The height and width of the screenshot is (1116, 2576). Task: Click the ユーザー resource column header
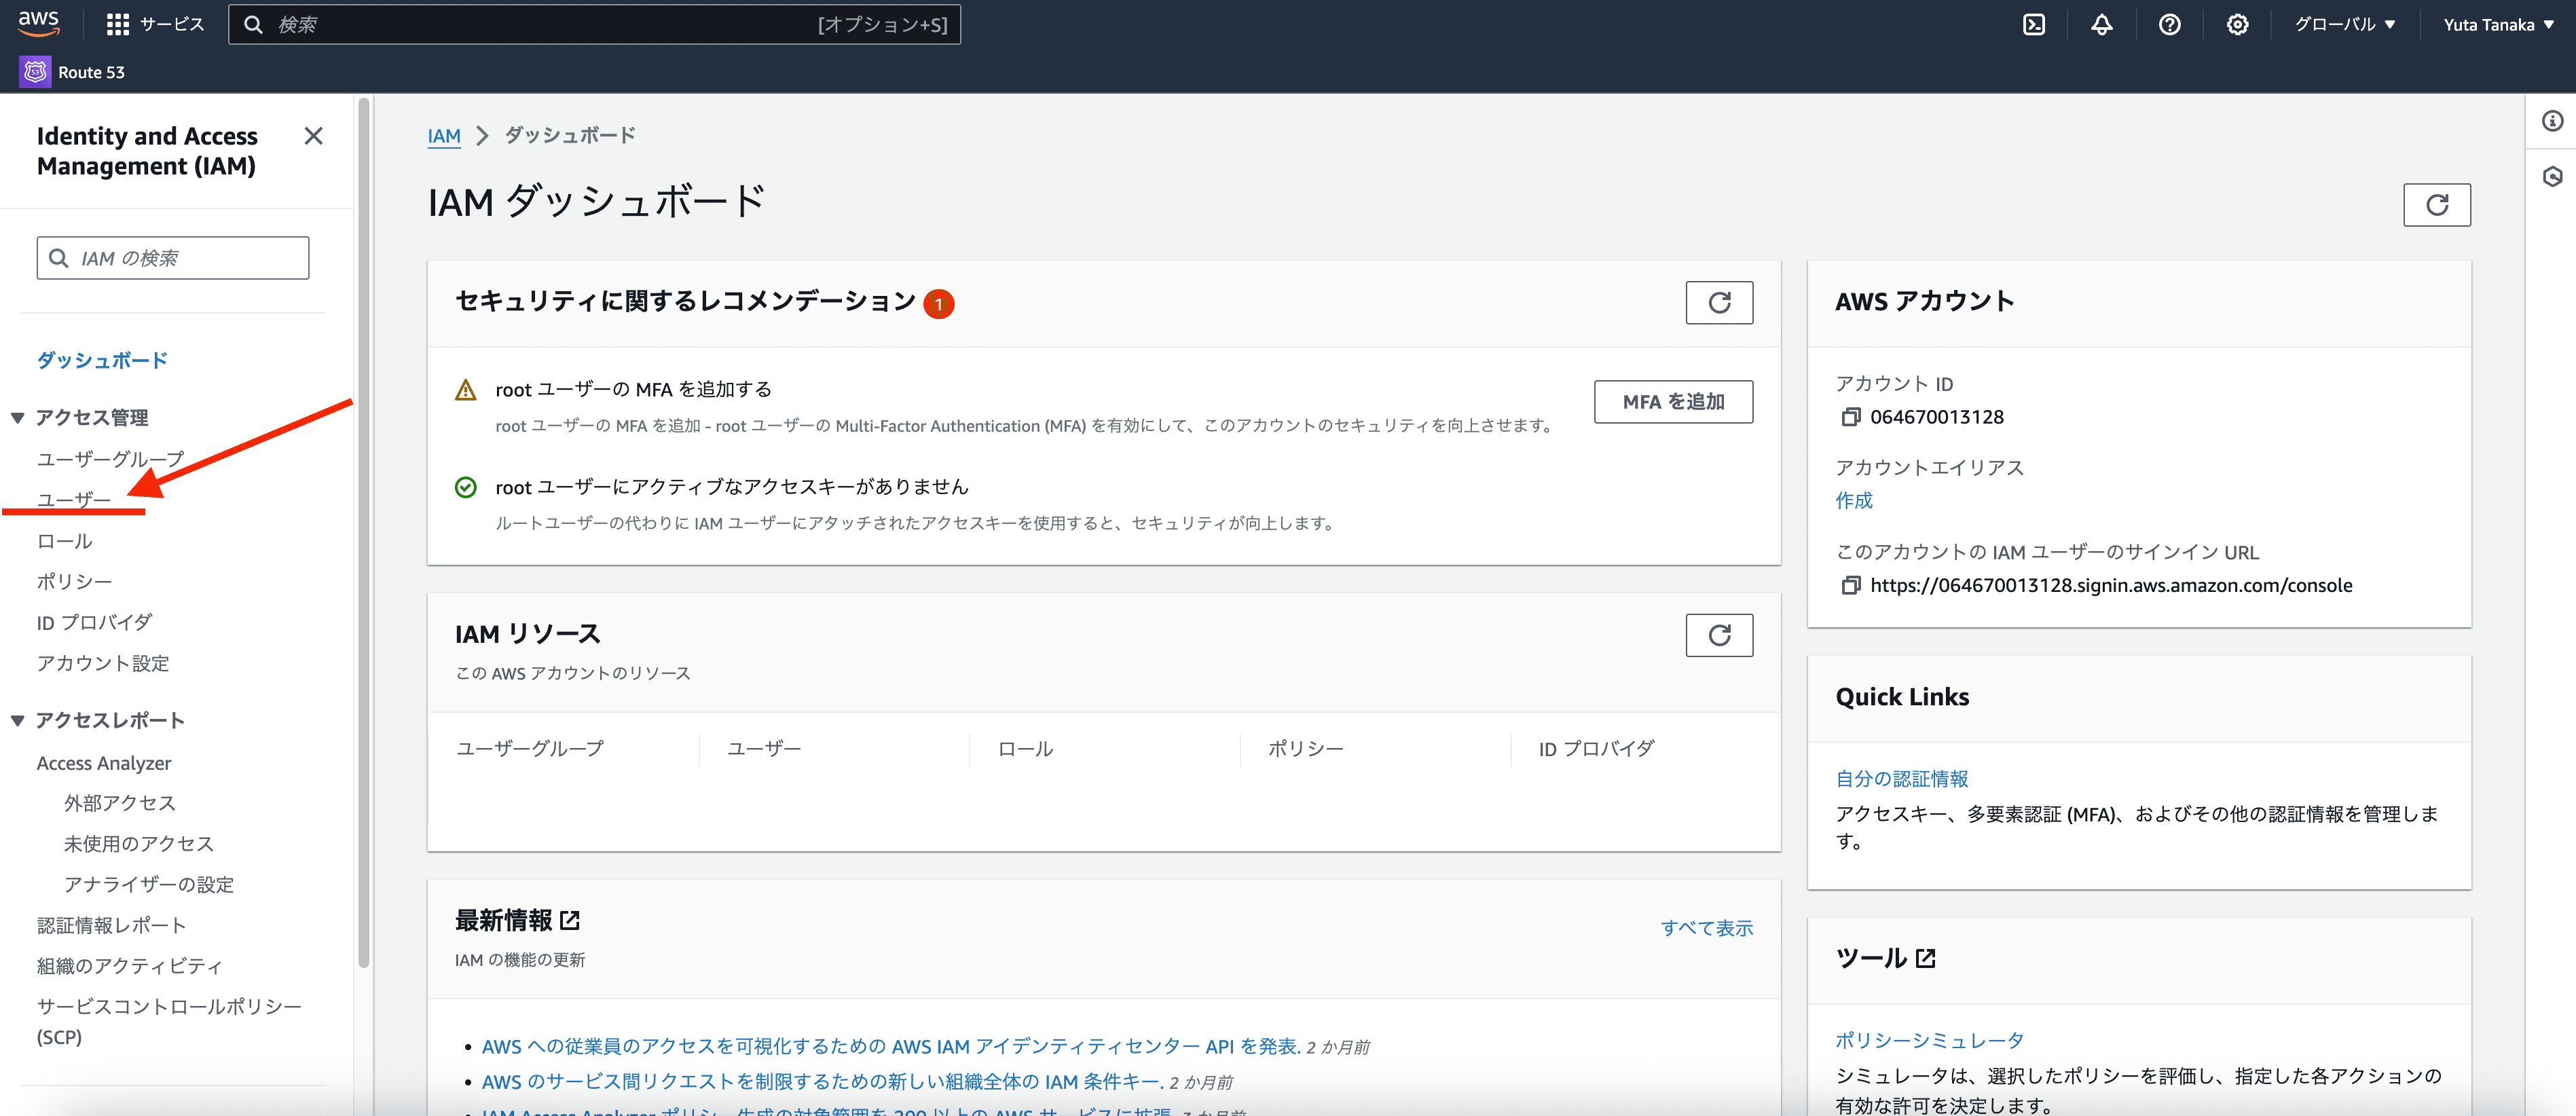[x=763, y=748]
